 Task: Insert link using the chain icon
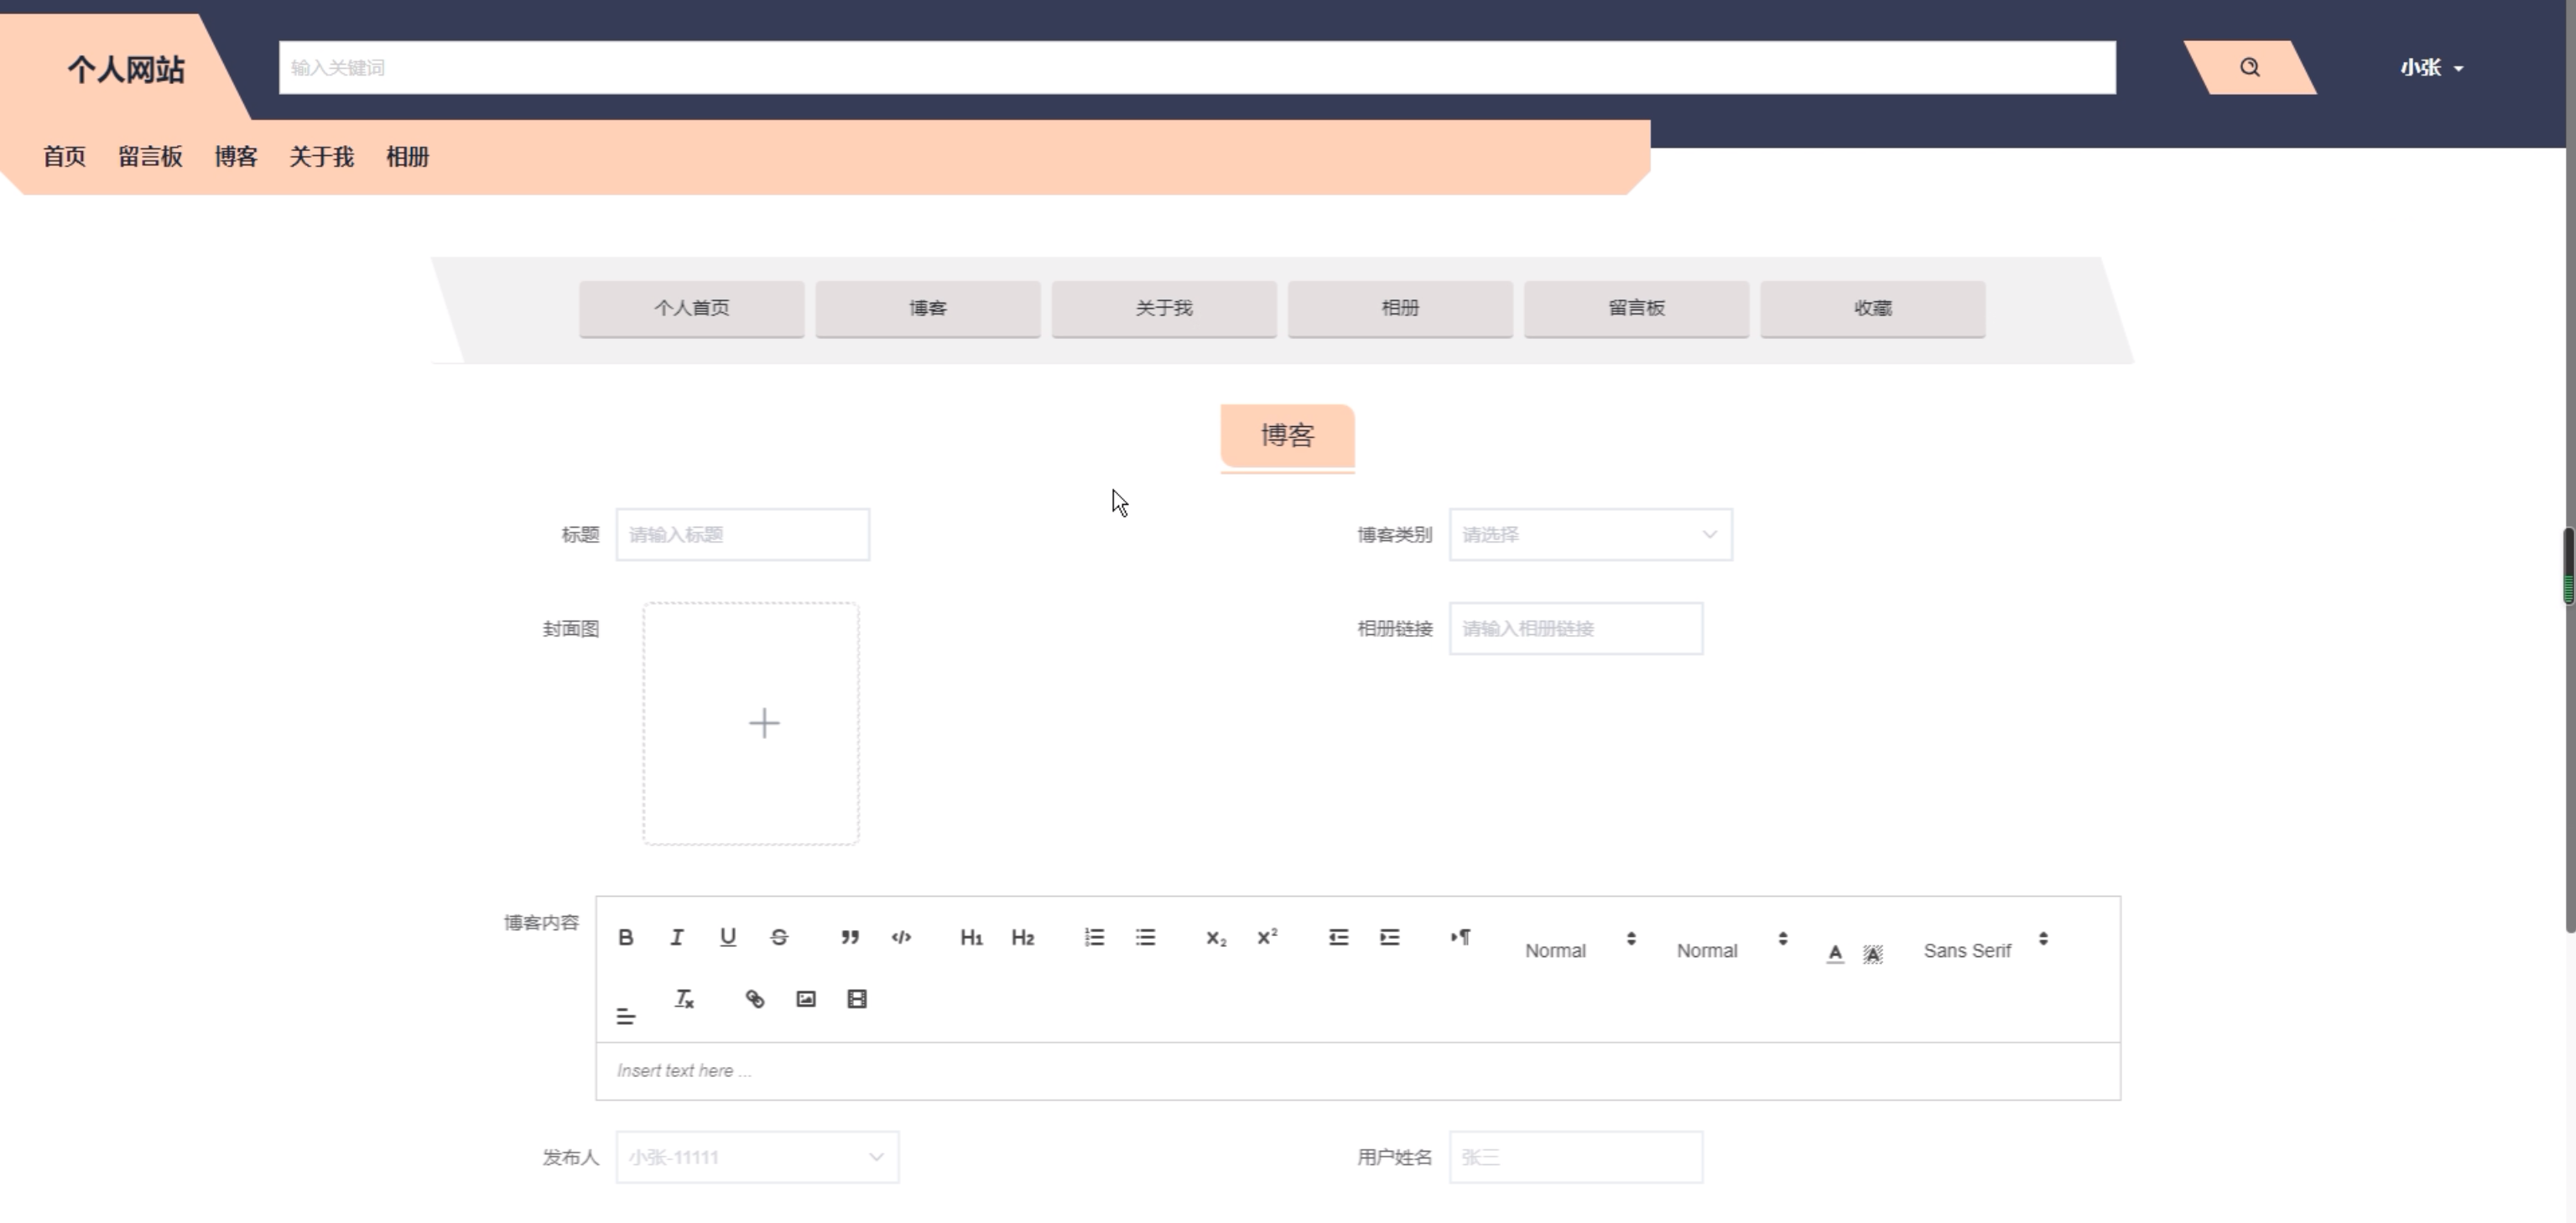tap(755, 999)
